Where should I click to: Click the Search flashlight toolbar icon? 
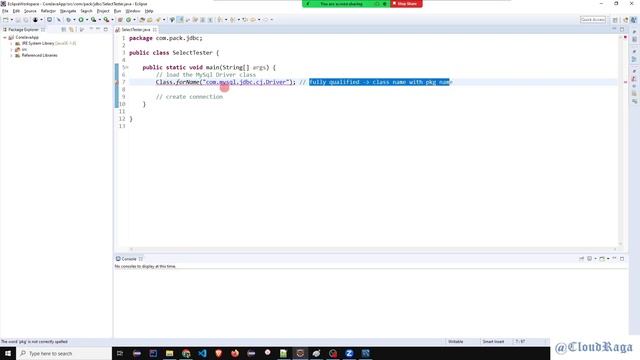coord(158,20)
